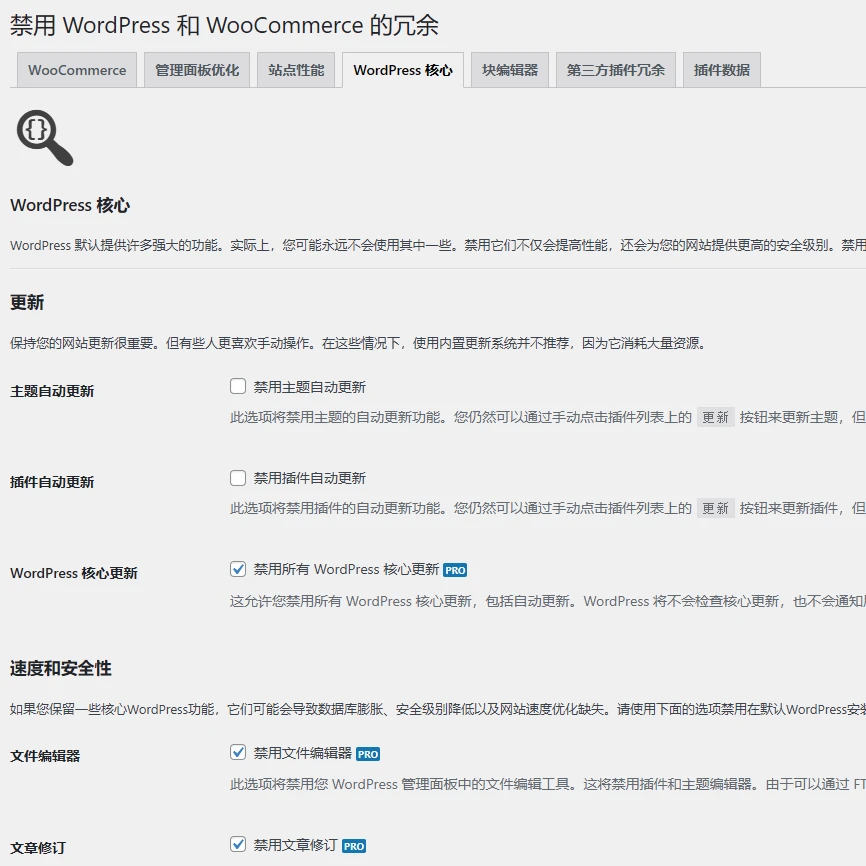Enable 禁用主题自动更新

(x=237, y=385)
